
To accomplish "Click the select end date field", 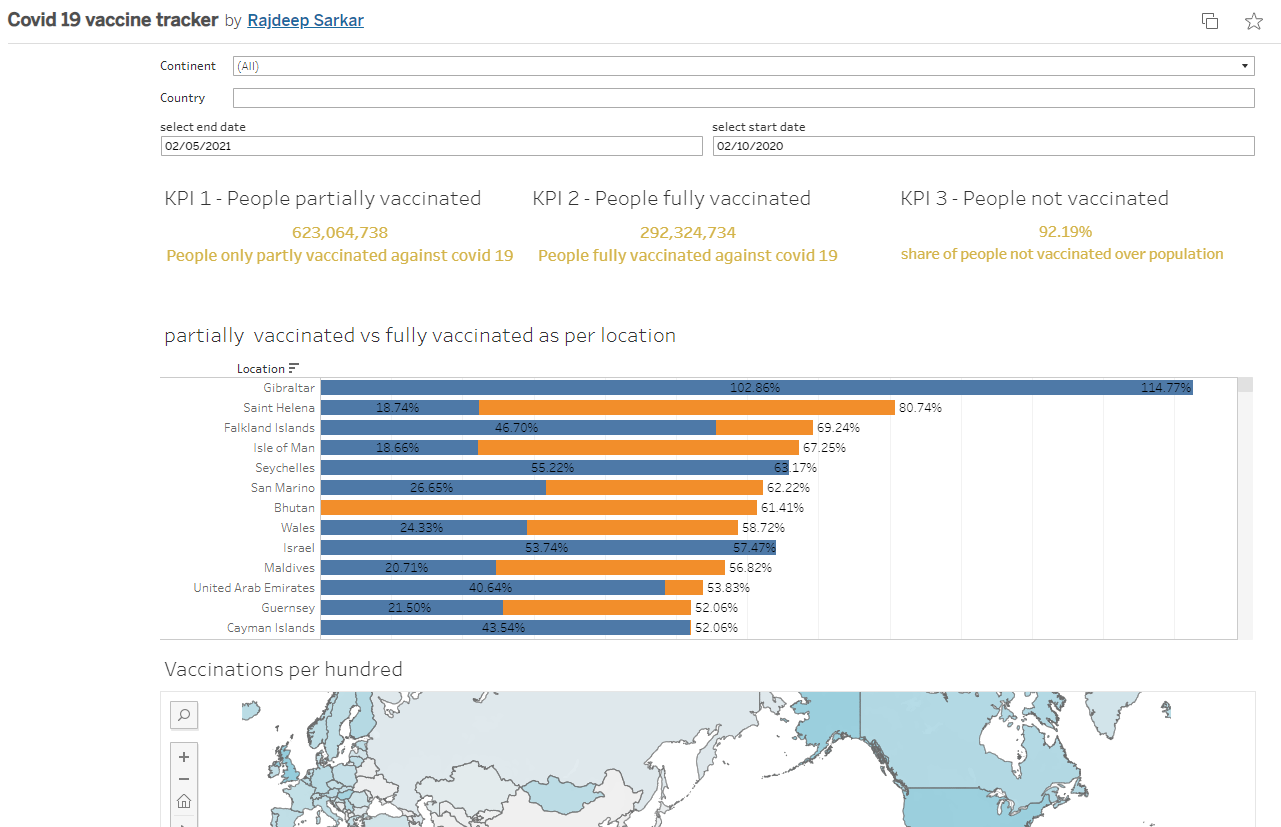I will [x=432, y=146].
